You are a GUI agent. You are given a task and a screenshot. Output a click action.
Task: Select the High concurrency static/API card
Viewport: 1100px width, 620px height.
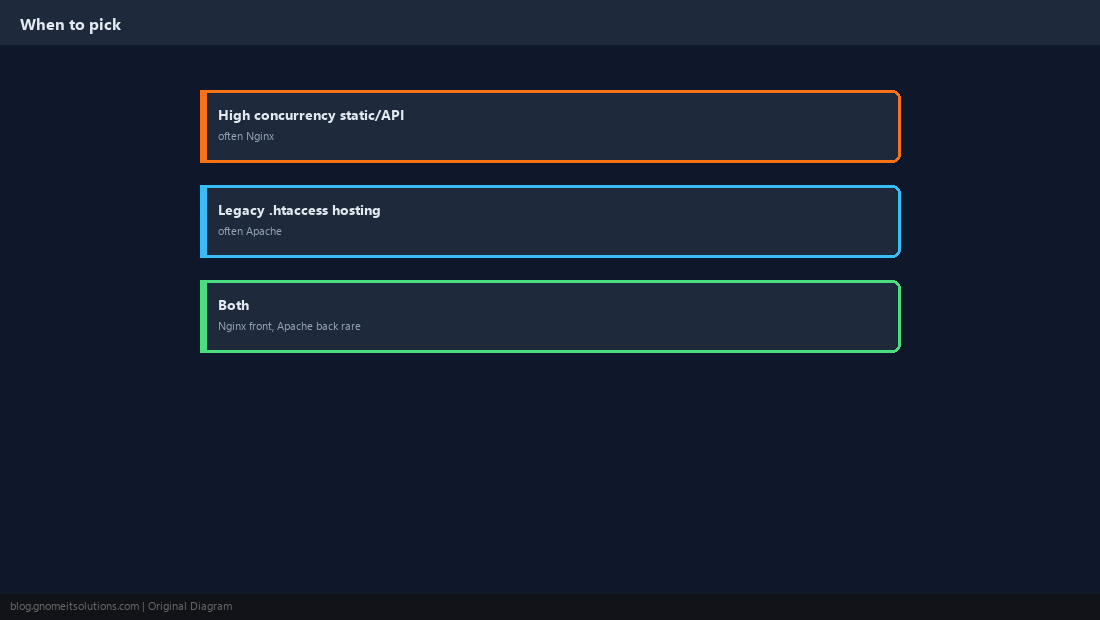[x=550, y=126]
